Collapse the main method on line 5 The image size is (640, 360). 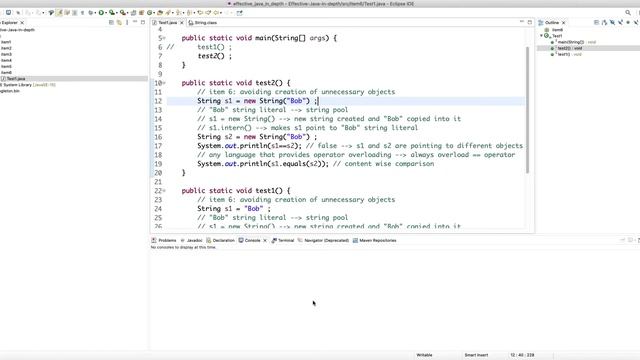tap(164, 38)
